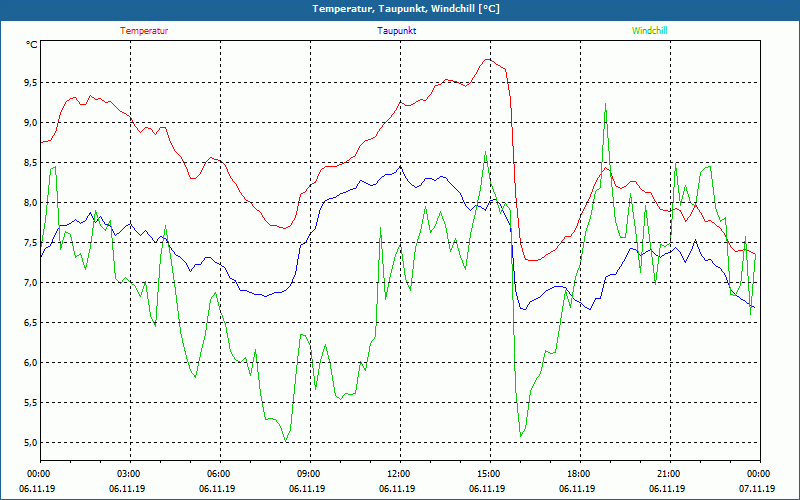Click the 09:00 time label on the x-axis
800x500 pixels.
coord(310,474)
